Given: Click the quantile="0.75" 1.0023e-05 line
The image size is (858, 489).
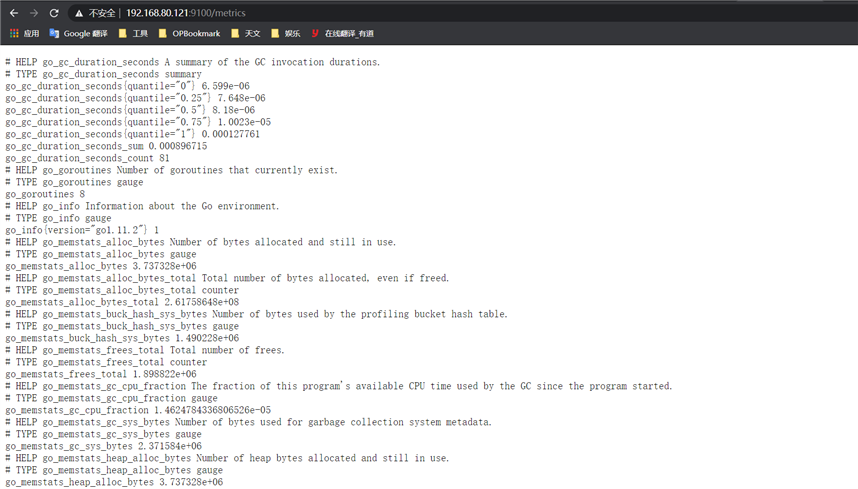Looking at the screenshot, I should 138,123.
